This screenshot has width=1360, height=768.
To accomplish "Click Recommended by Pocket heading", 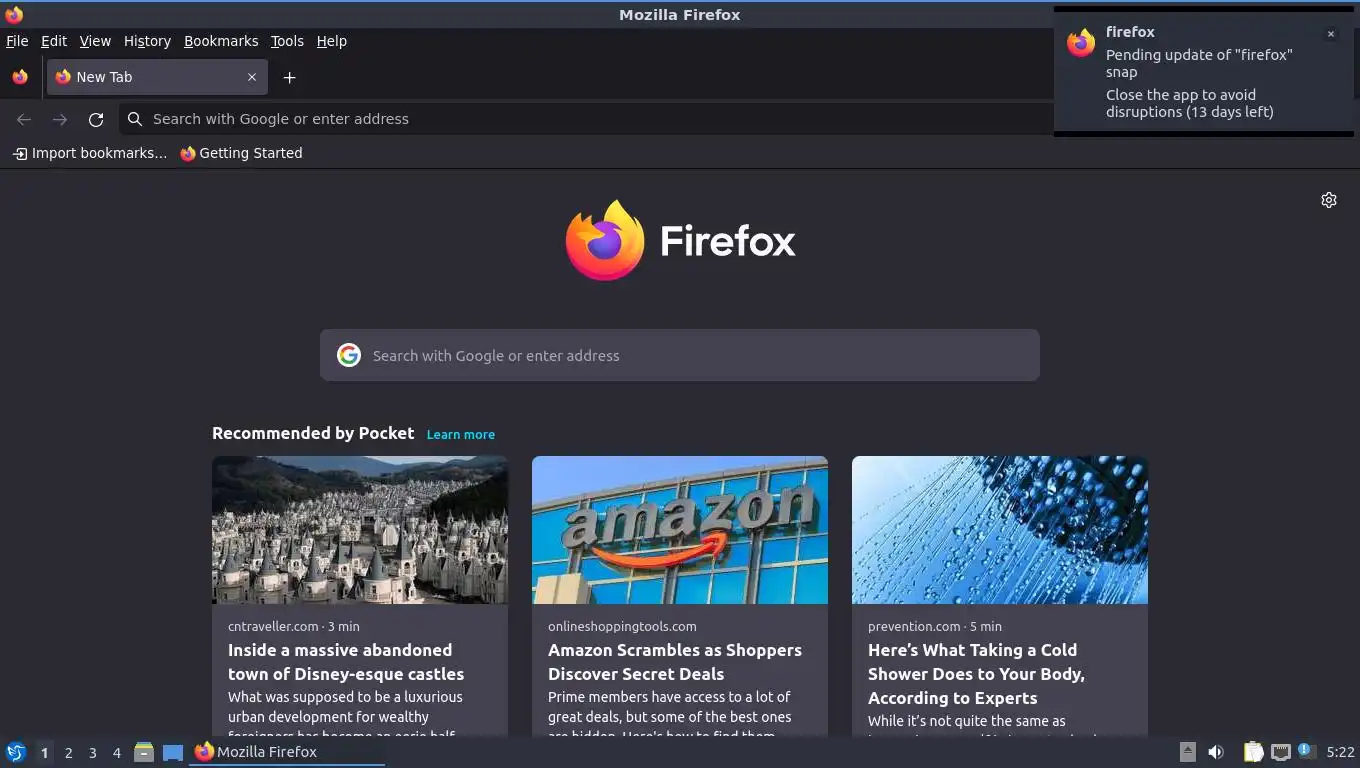I will click(313, 433).
